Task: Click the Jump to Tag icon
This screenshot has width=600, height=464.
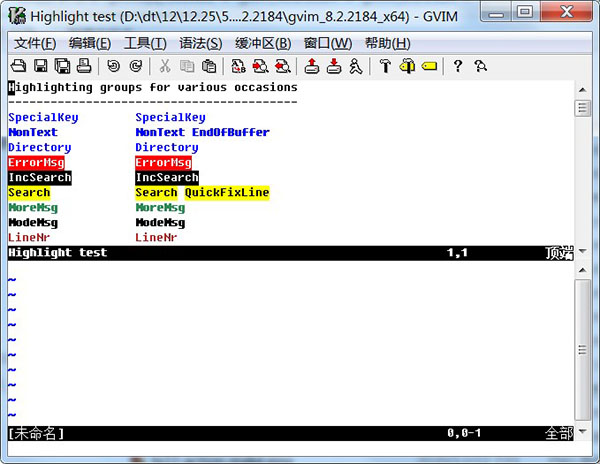Action: tap(429, 66)
